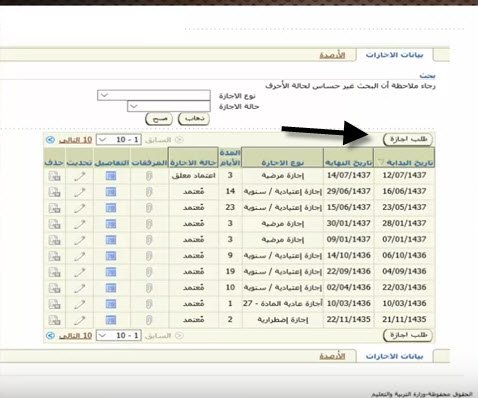Edit the leave starting 23/05/1437

(x=80, y=208)
